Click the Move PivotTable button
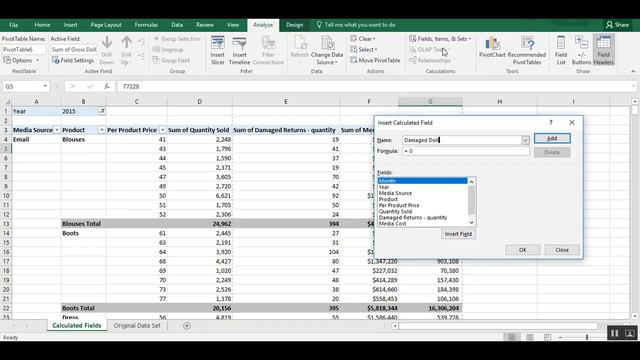 (375, 60)
